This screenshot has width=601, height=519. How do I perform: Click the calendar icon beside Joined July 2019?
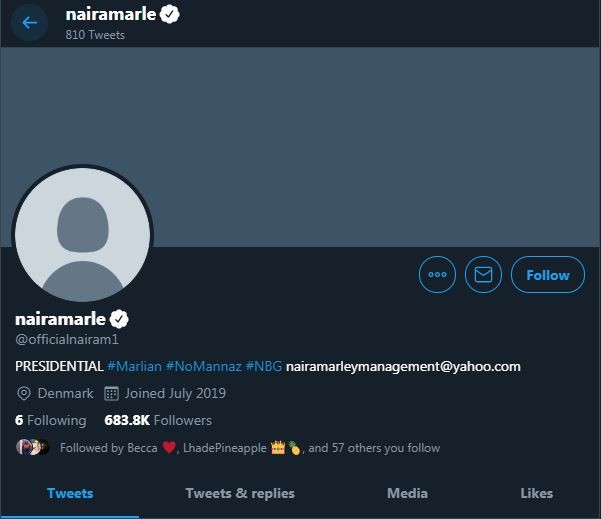tap(111, 393)
